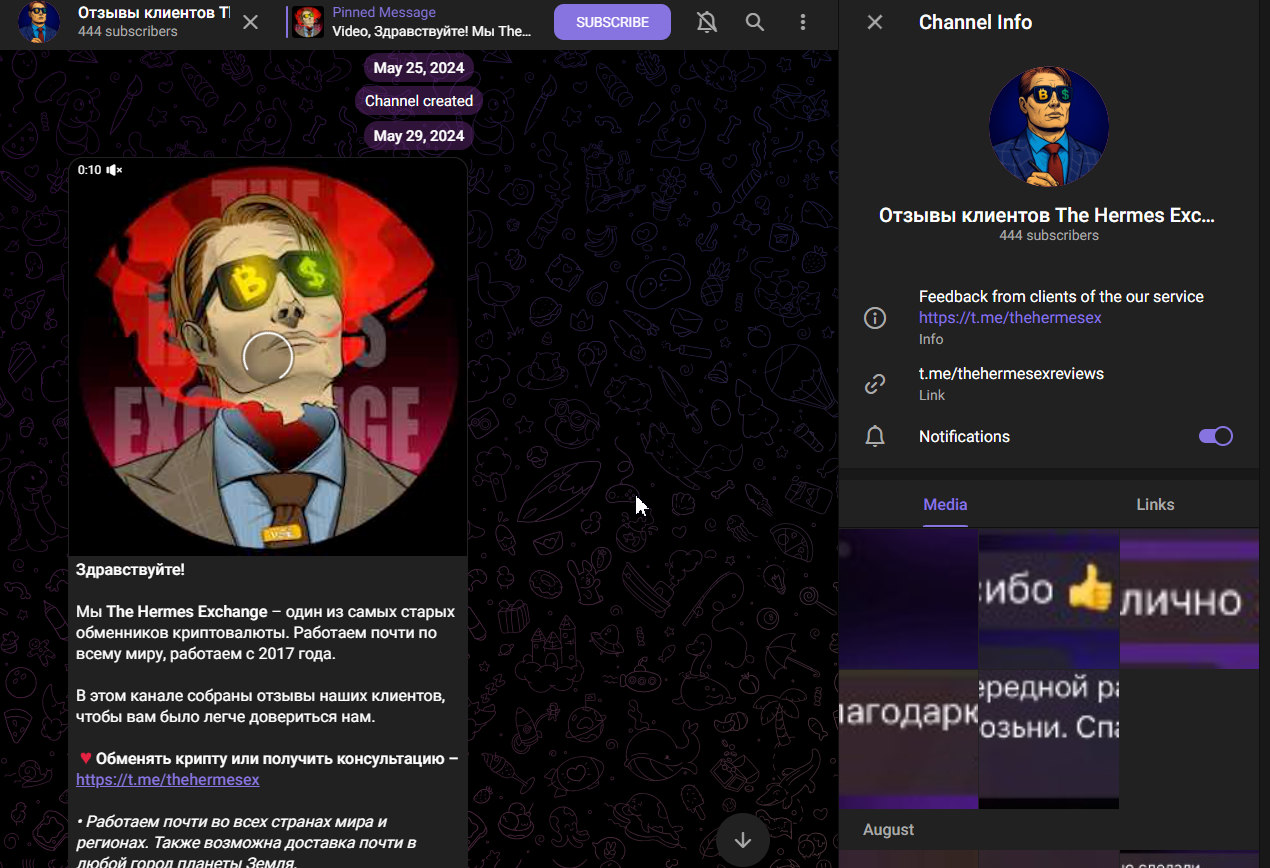The height and width of the screenshot is (868, 1270).
Task: Unmute the video via the speaker icon
Action: point(115,170)
